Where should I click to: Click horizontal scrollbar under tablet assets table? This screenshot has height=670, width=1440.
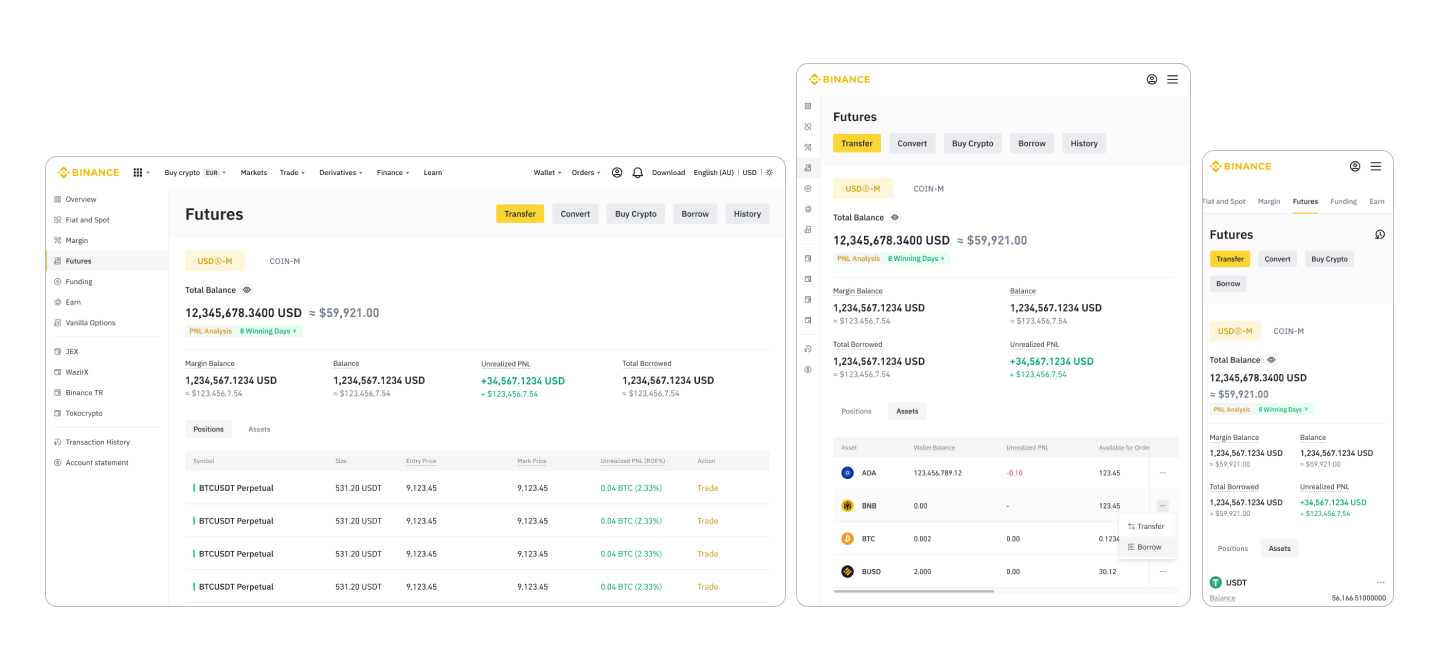[913, 591]
